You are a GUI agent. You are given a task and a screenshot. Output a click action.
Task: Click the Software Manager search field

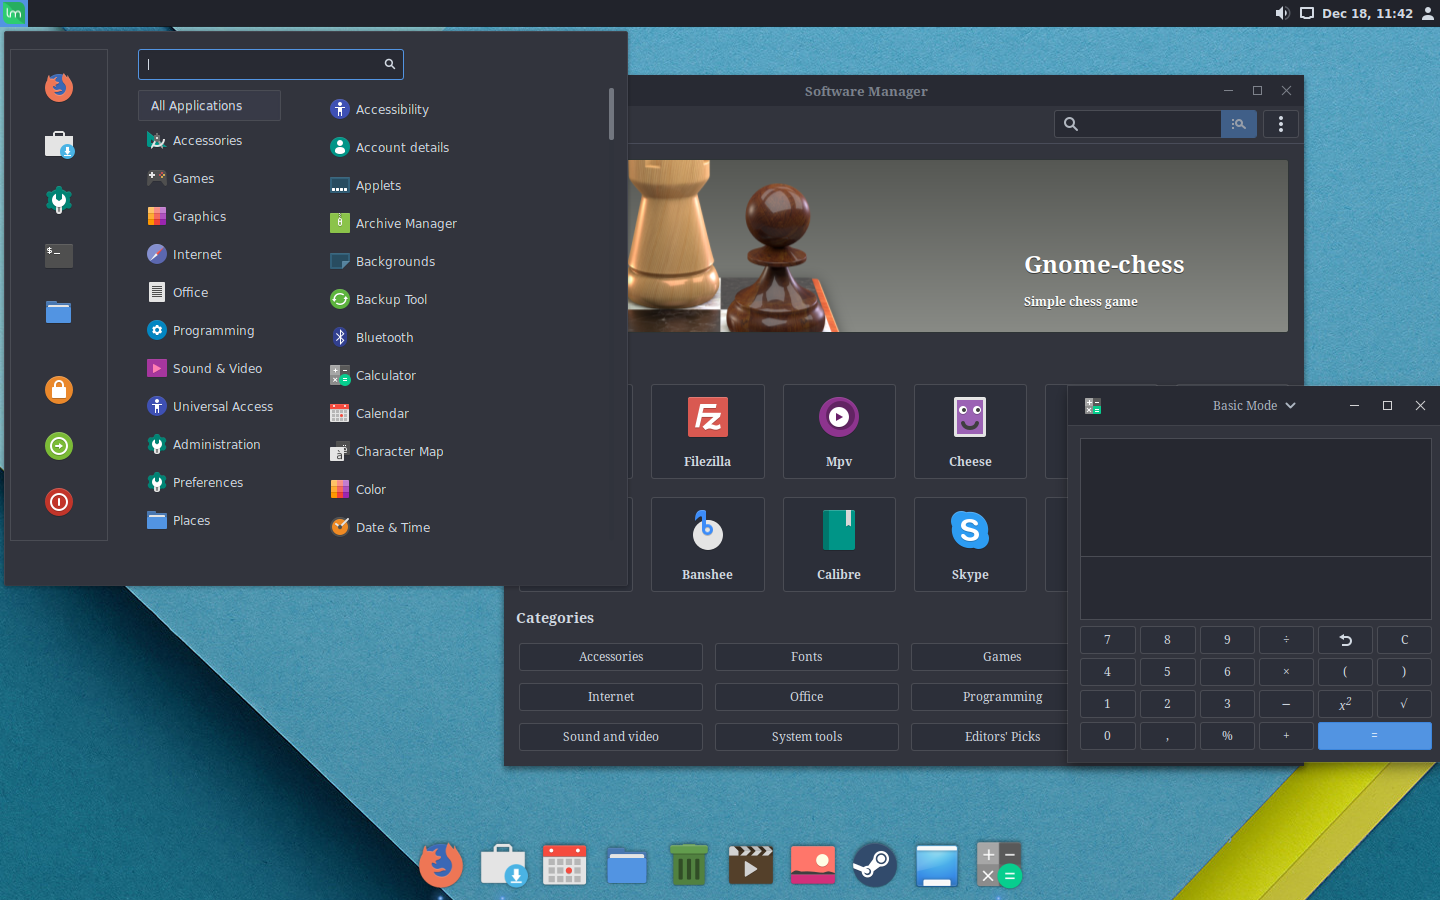click(1138, 124)
